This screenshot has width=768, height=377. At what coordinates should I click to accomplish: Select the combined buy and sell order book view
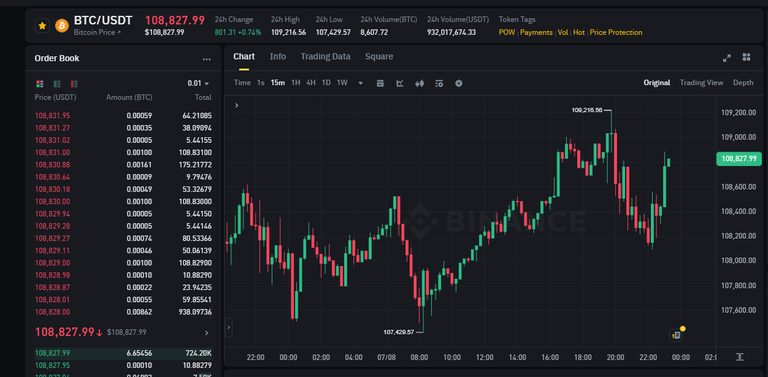pos(40,83)
